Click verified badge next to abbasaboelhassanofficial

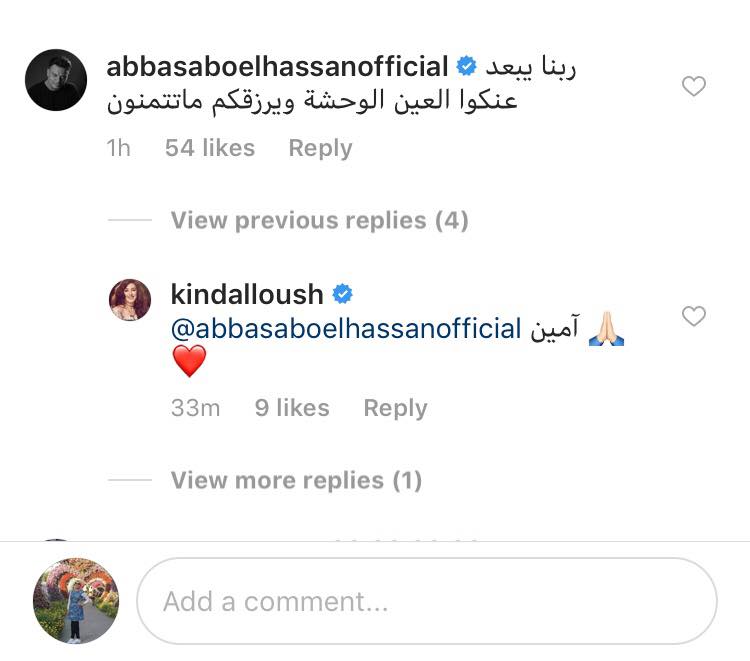click(466, 67)
